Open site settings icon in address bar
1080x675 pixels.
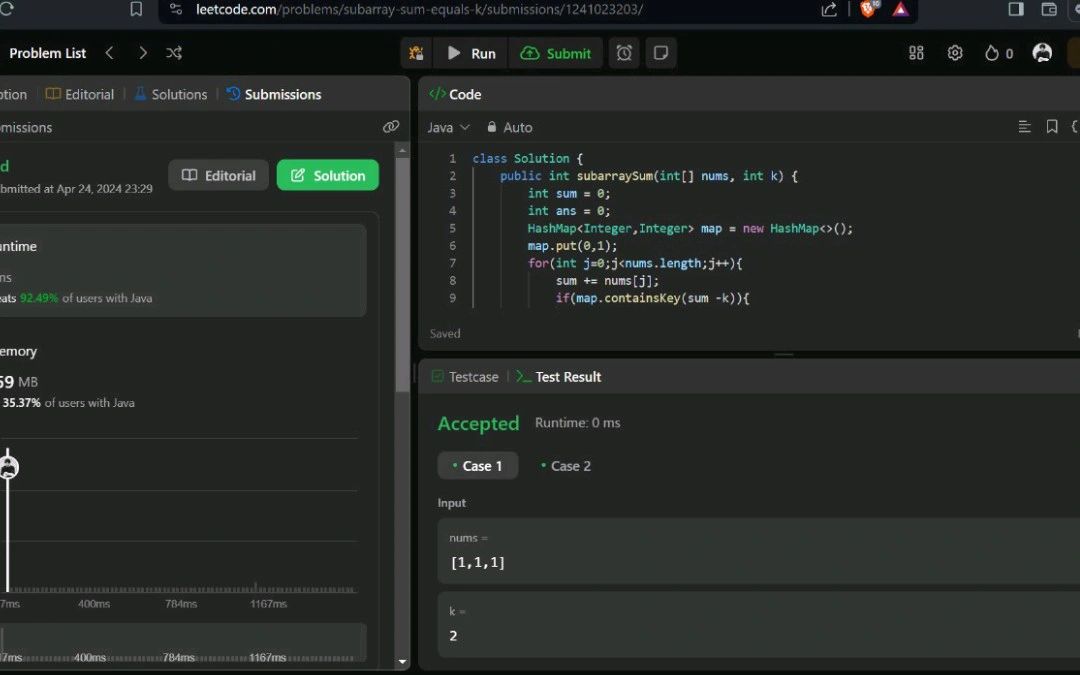[x=176, y=9]
